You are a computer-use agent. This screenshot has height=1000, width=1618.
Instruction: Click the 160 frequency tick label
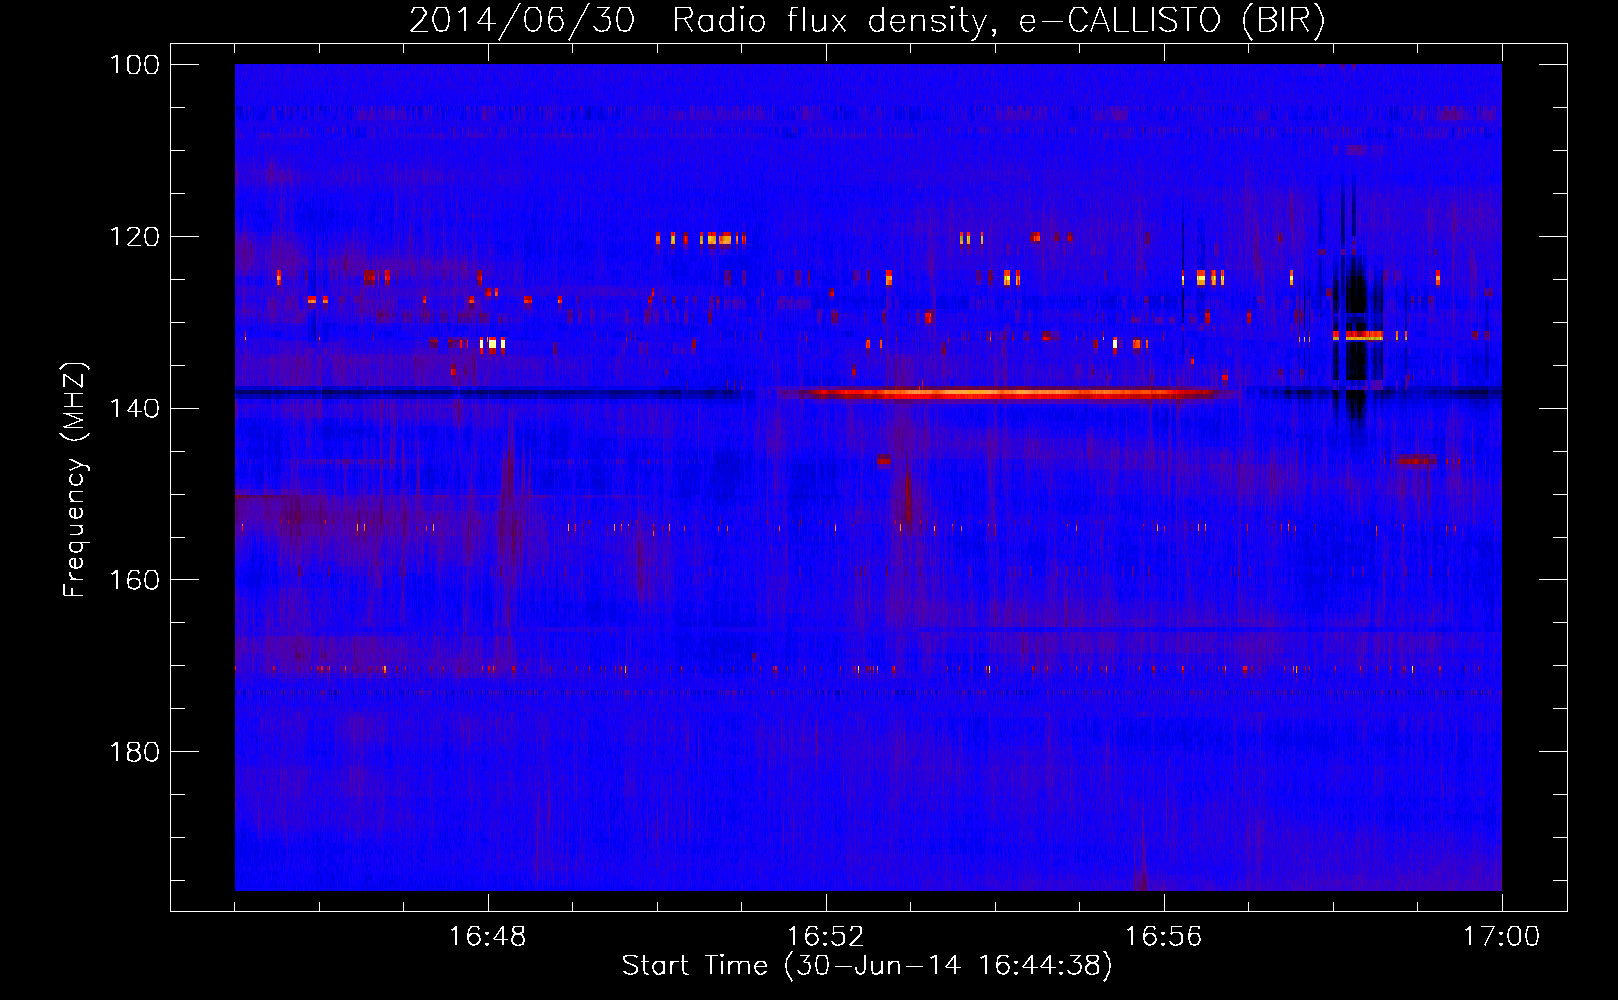[136, 580]
